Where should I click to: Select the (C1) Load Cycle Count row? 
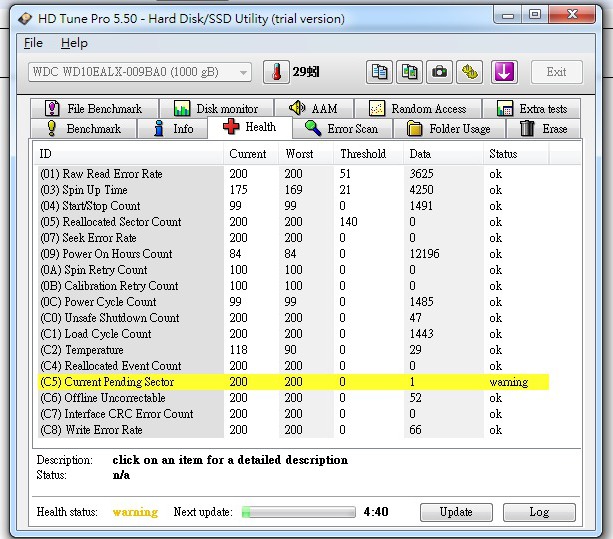pyautogui.click(x=293, y=334)
